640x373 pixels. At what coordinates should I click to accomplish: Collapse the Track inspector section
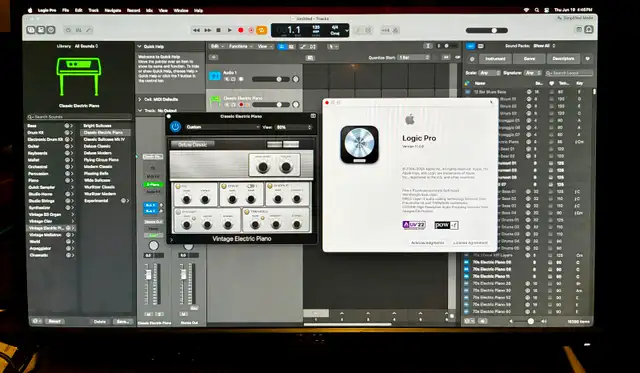point(139,111)
